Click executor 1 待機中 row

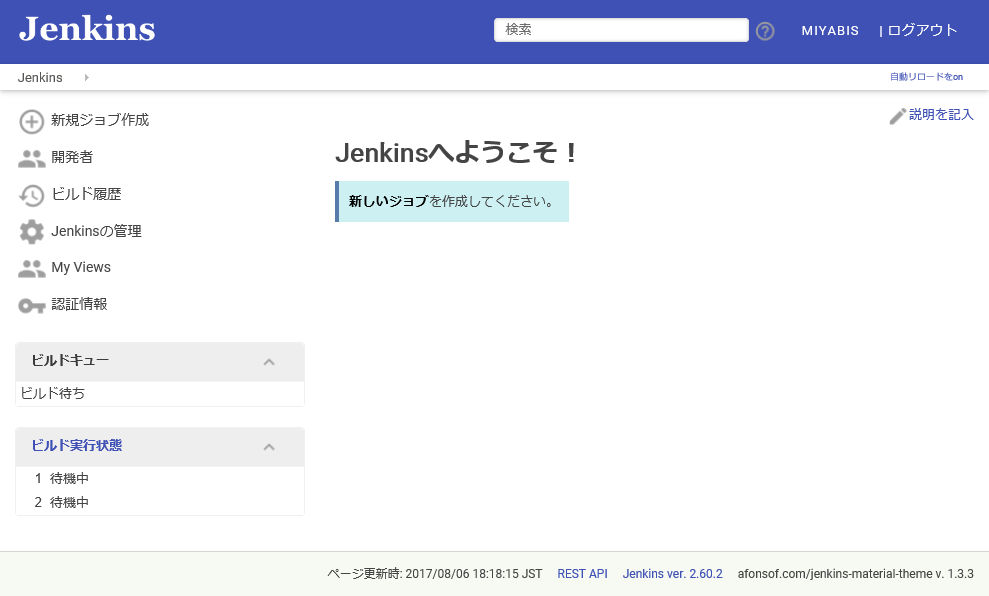tap(160, 479)
